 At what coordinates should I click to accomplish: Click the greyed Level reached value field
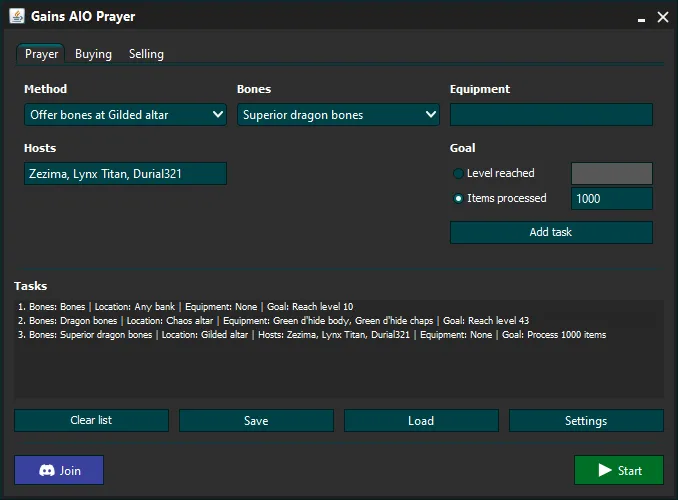tap(612, 173)
